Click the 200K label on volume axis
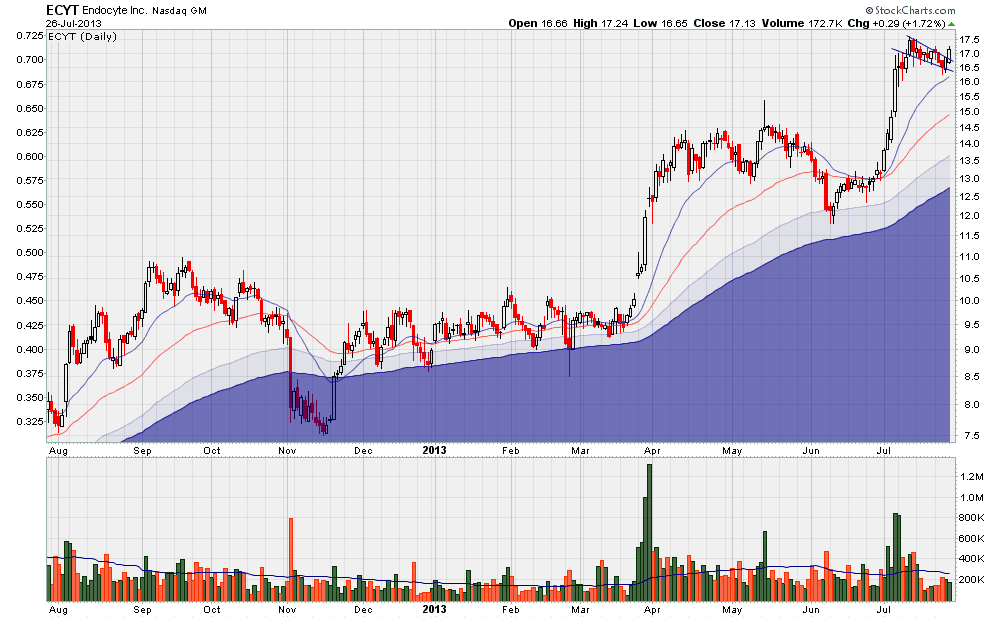 tap(971, 580)
